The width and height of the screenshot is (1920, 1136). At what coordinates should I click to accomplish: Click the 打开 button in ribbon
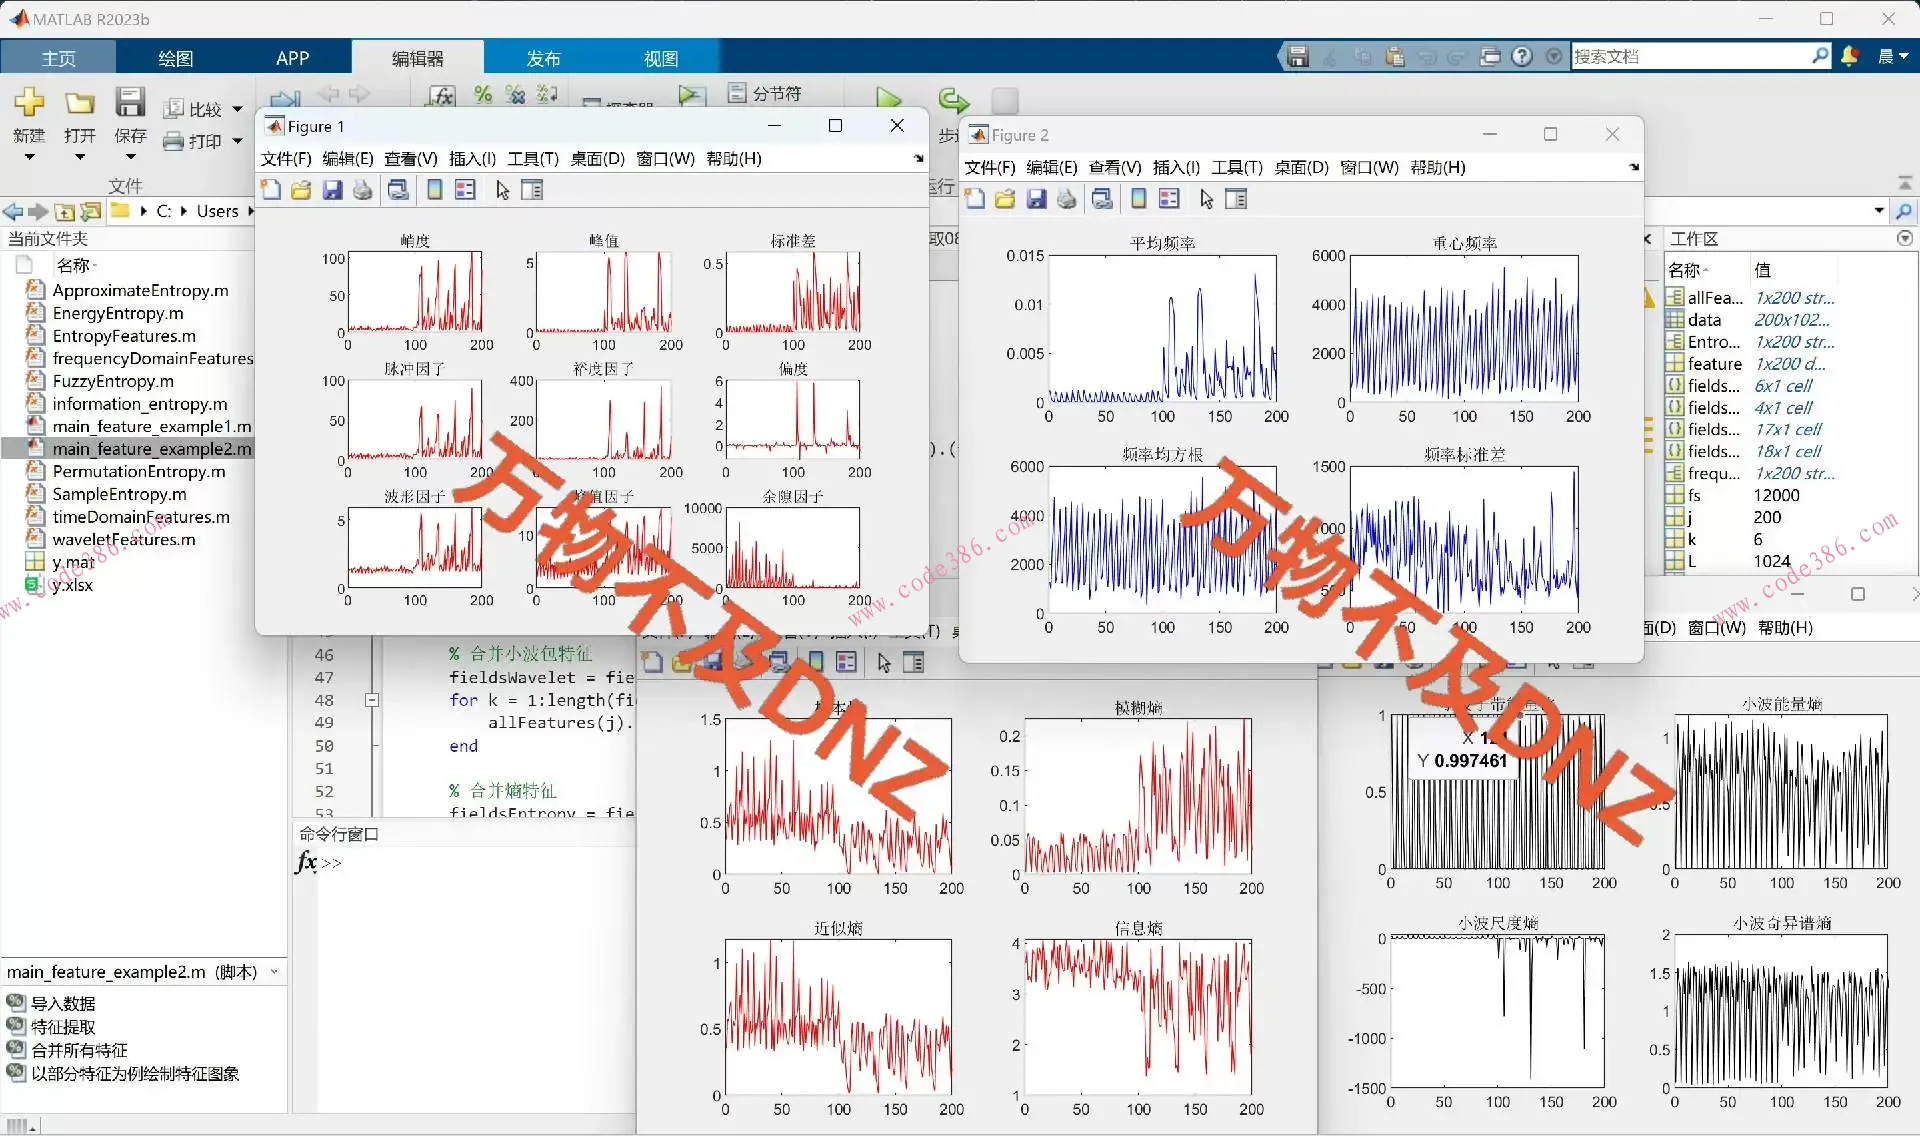click(79, 116)
